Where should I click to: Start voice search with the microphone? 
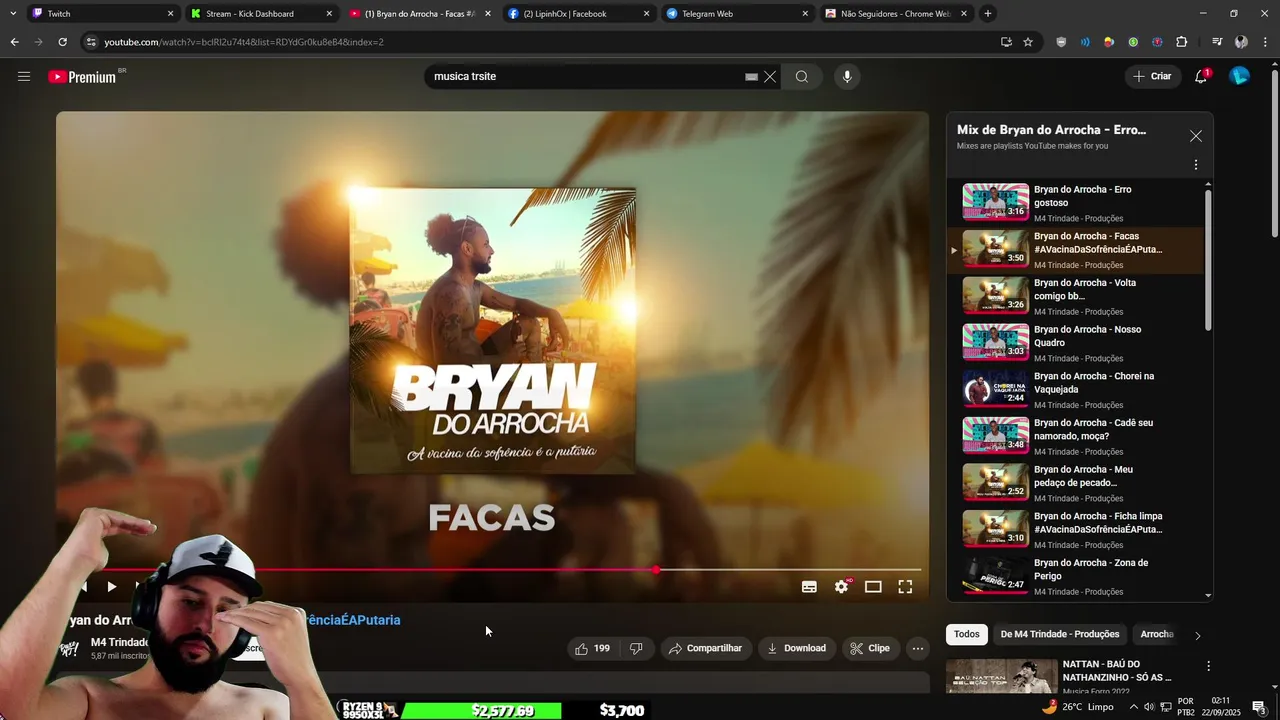pyautogui.click(x=847, y=76)
